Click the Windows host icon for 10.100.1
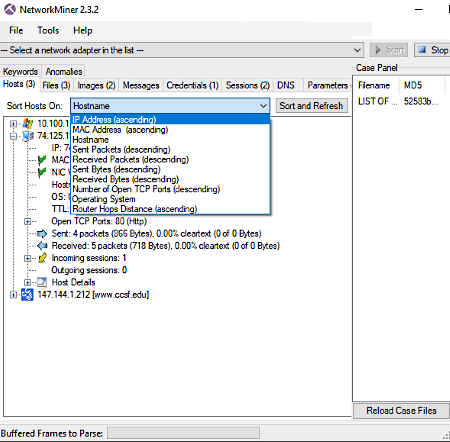 [x=28, y=124]
